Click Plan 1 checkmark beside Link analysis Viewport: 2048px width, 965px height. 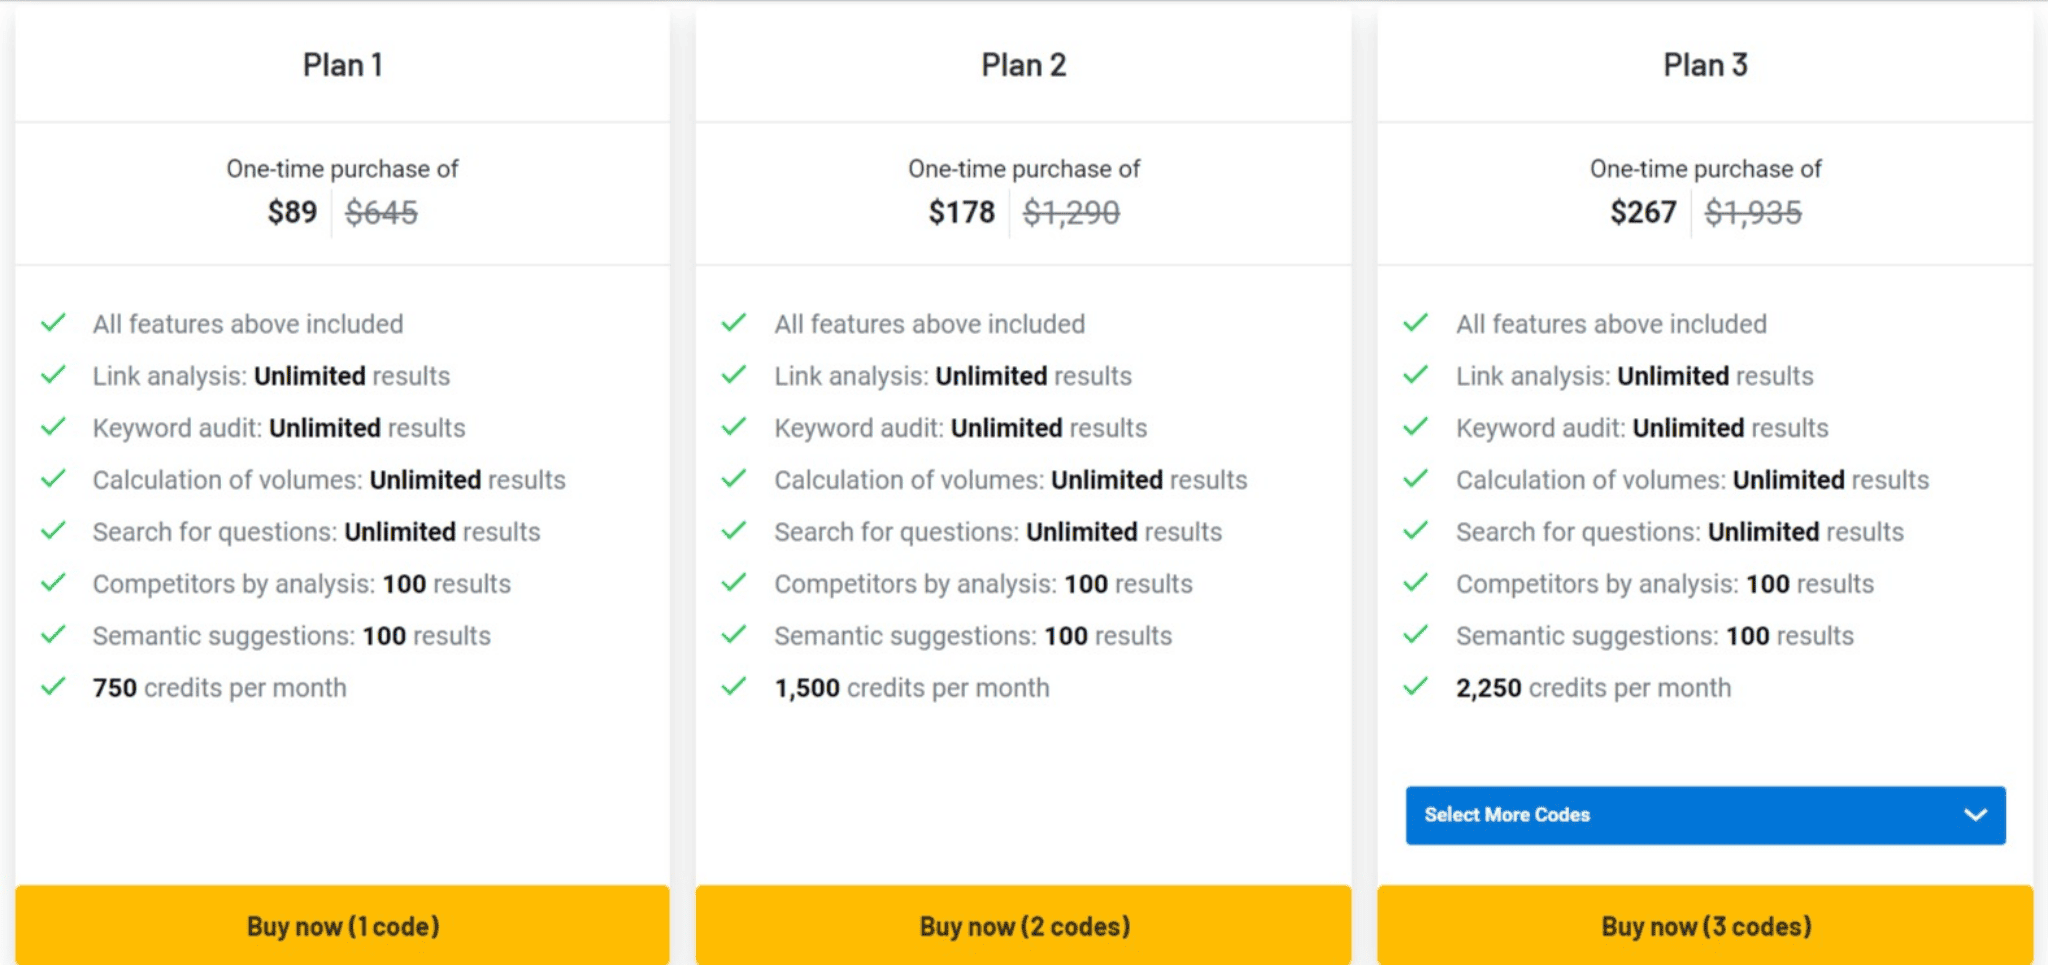[x=53, y=374]
